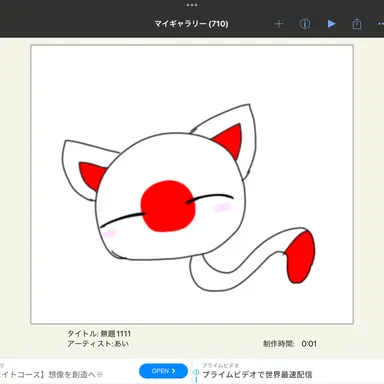Click the アーティスト:あい label

tap(98, 344)
